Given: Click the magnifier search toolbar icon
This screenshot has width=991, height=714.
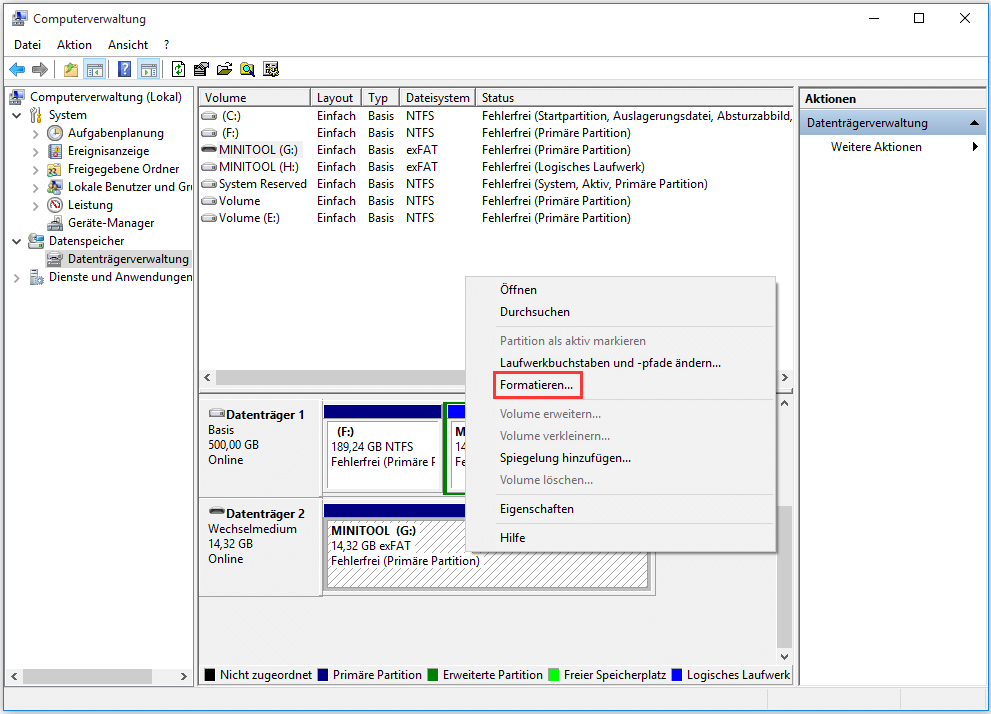Looking at the screenshot, I should pos(247,70).
